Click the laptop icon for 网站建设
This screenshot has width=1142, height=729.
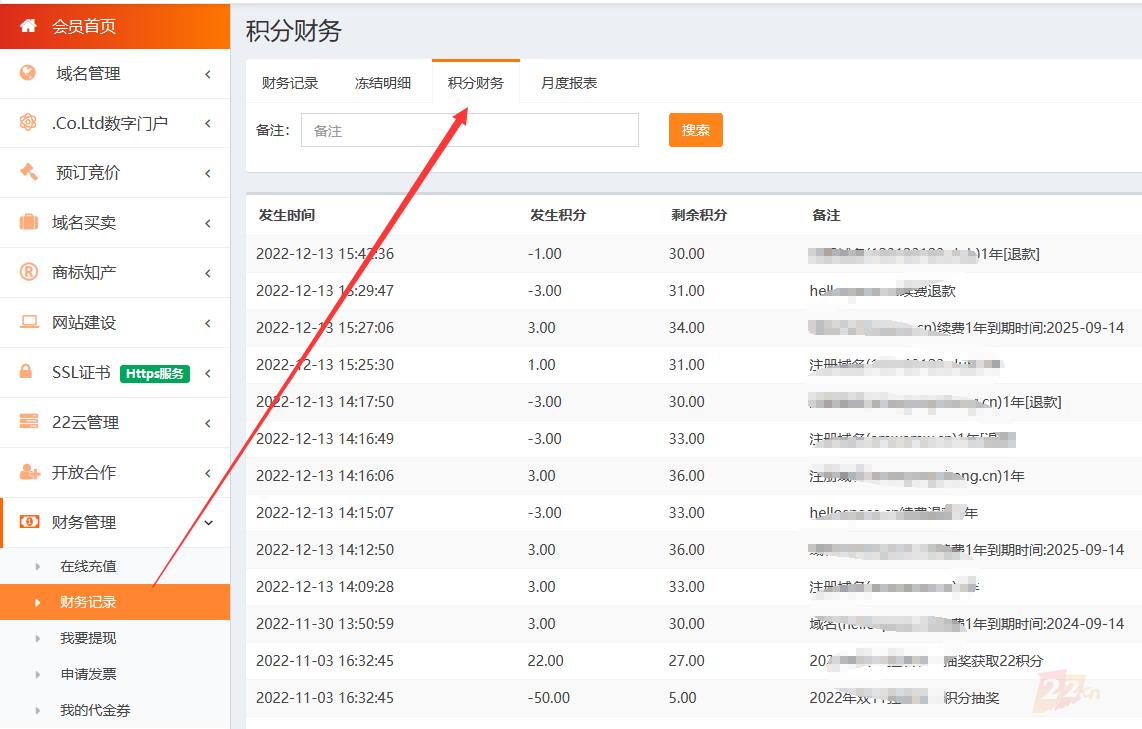[x=29, y=322]
